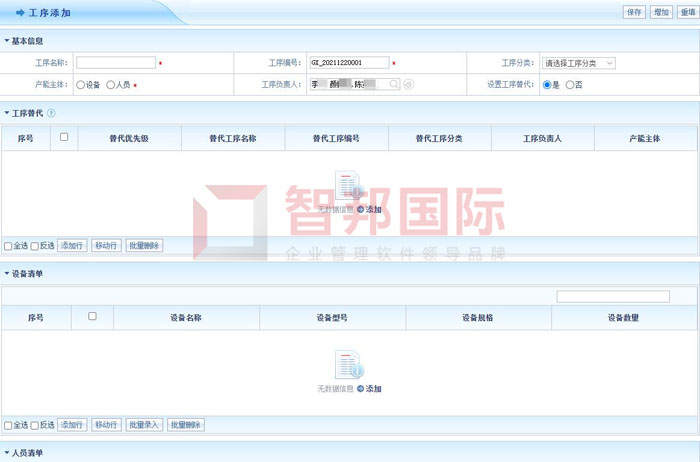This screenshot has width=700, height=462.
Task: Click the help icon next to 工序替代
Action: click(x=51, y=114)
